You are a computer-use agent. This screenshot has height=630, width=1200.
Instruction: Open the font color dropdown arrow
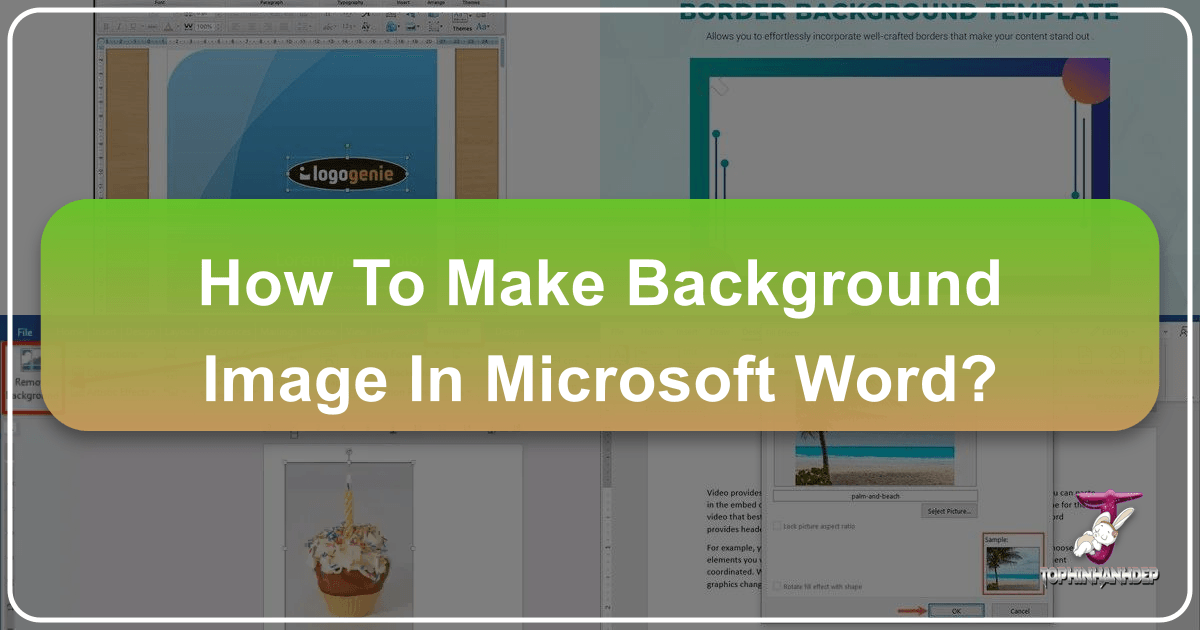(x=178, y=26)
